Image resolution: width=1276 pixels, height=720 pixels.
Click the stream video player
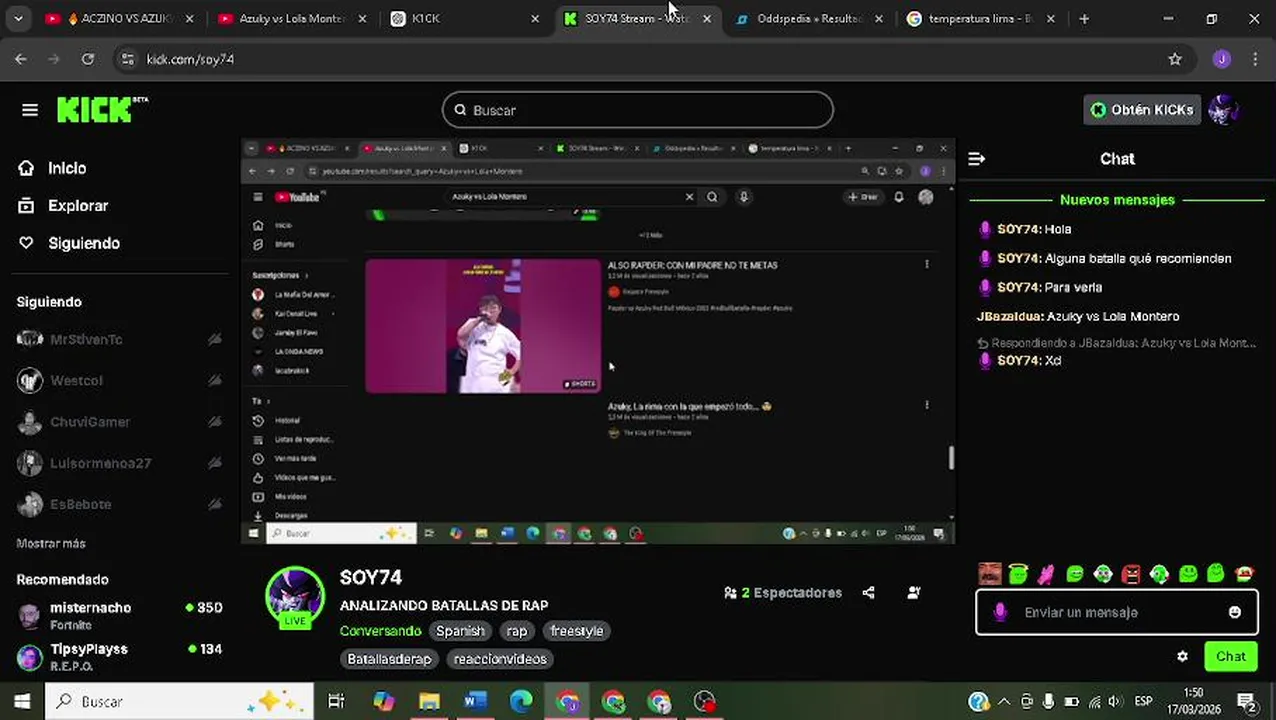(x=598, y=341)
